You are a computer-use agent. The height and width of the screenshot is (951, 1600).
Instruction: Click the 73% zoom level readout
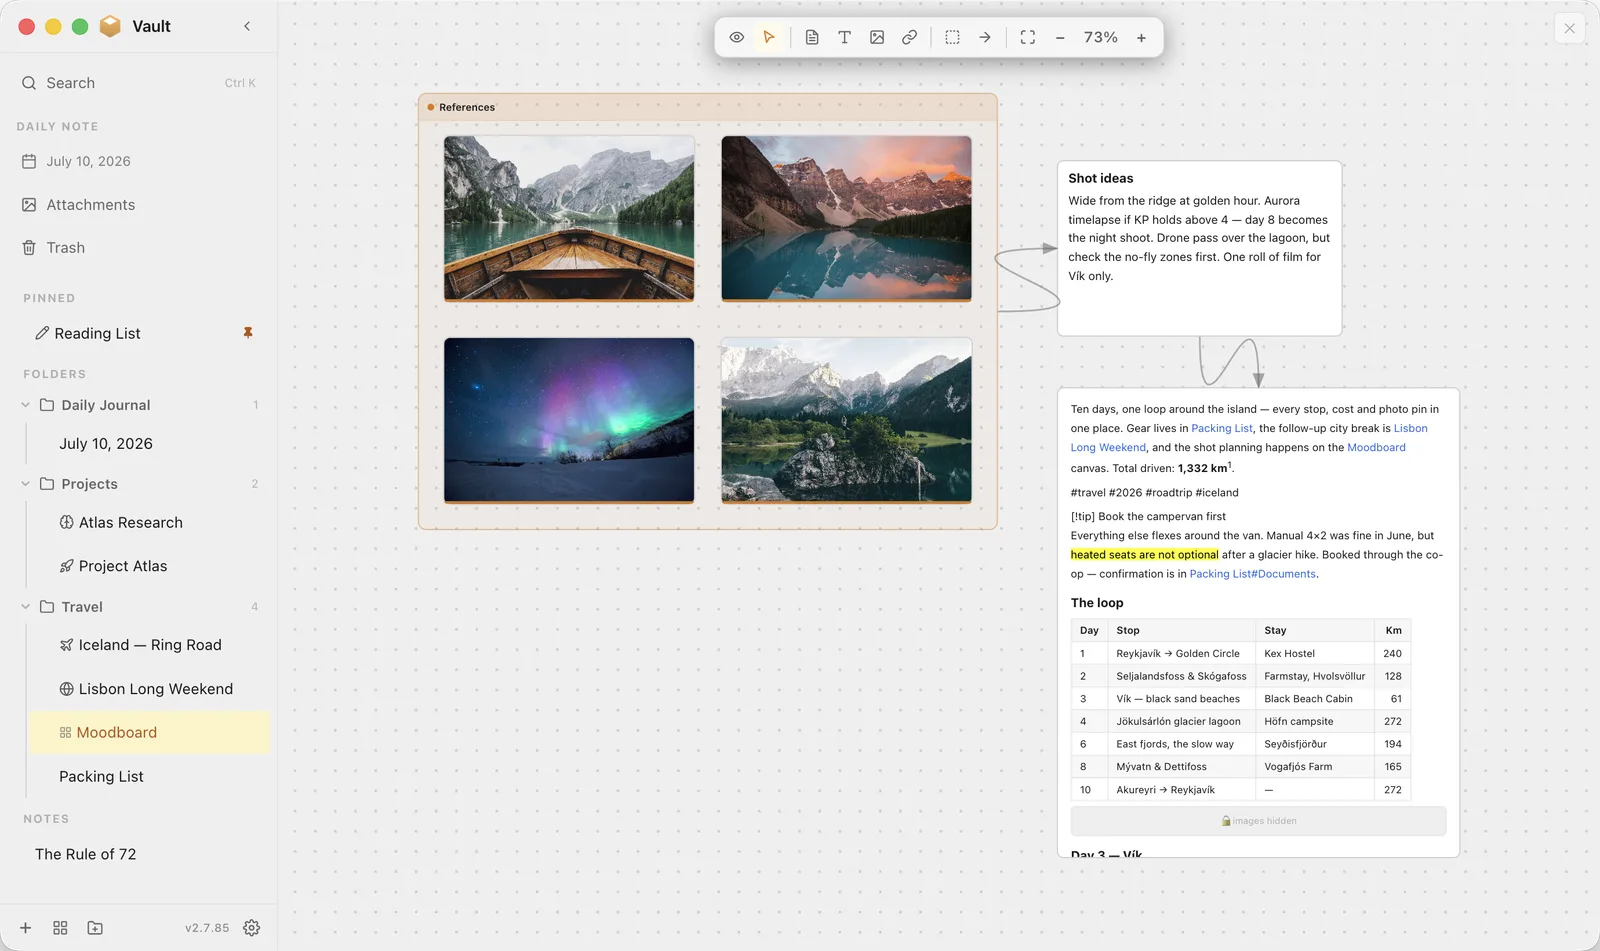point(1101,37)
